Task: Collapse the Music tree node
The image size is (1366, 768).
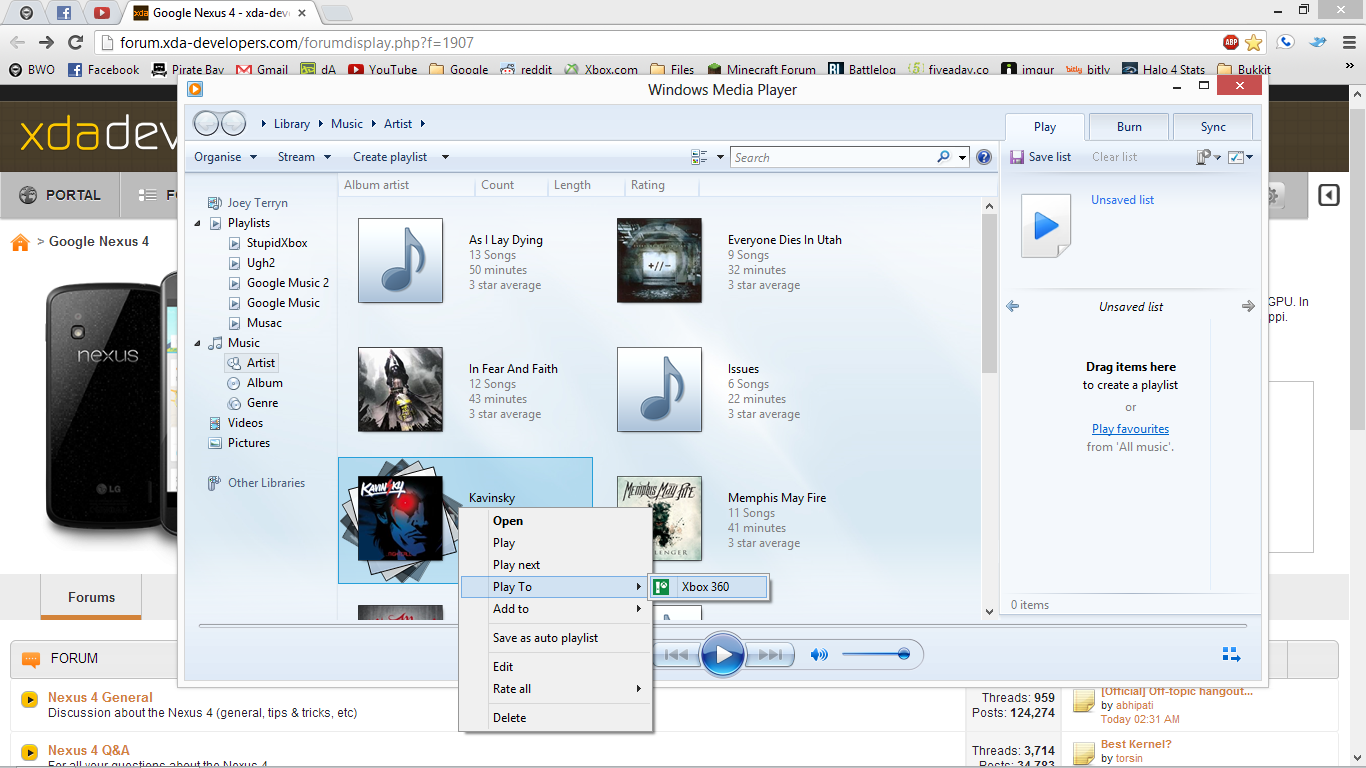Action: [x=197, y=343]
